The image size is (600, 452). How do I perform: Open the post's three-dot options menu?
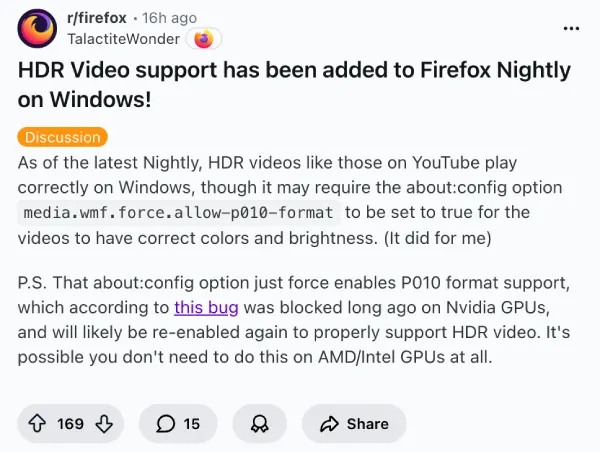(x=571, y=27)
